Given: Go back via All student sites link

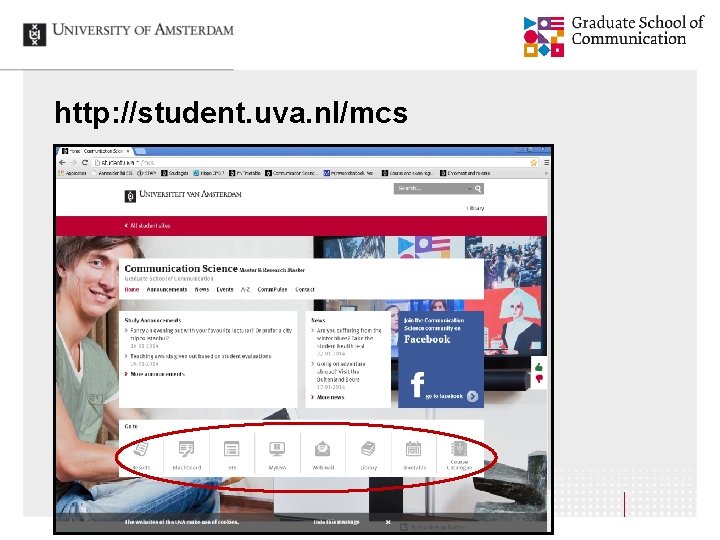Looking at the screenshot, I should point(147,225).
